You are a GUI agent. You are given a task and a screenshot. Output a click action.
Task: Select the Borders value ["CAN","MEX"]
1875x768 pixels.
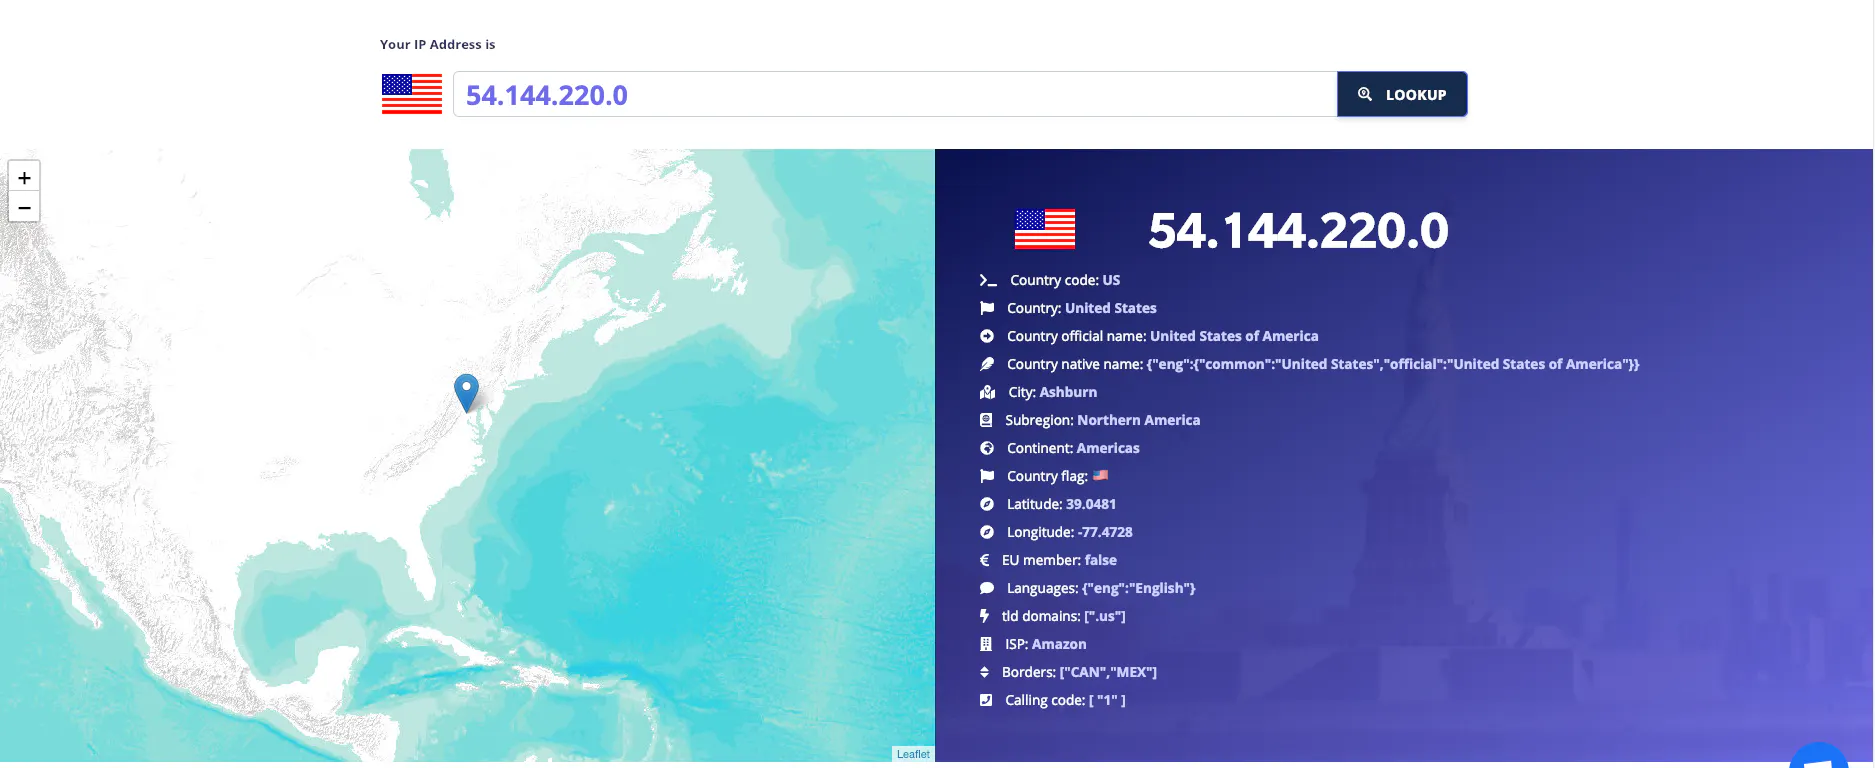[1108, 672]
